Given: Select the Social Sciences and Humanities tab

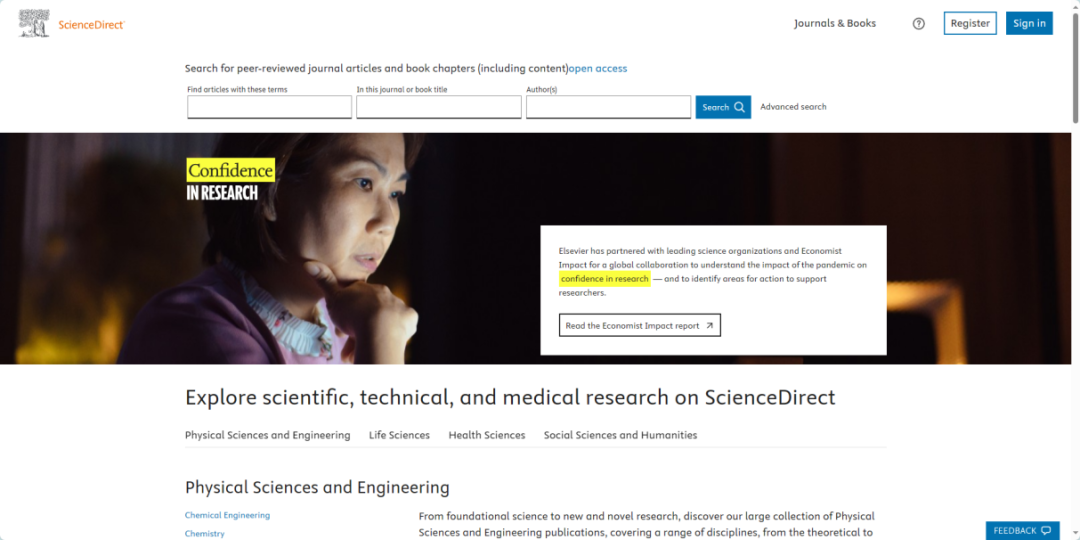Looking at the screenshot, I should (x=621, y=435).
